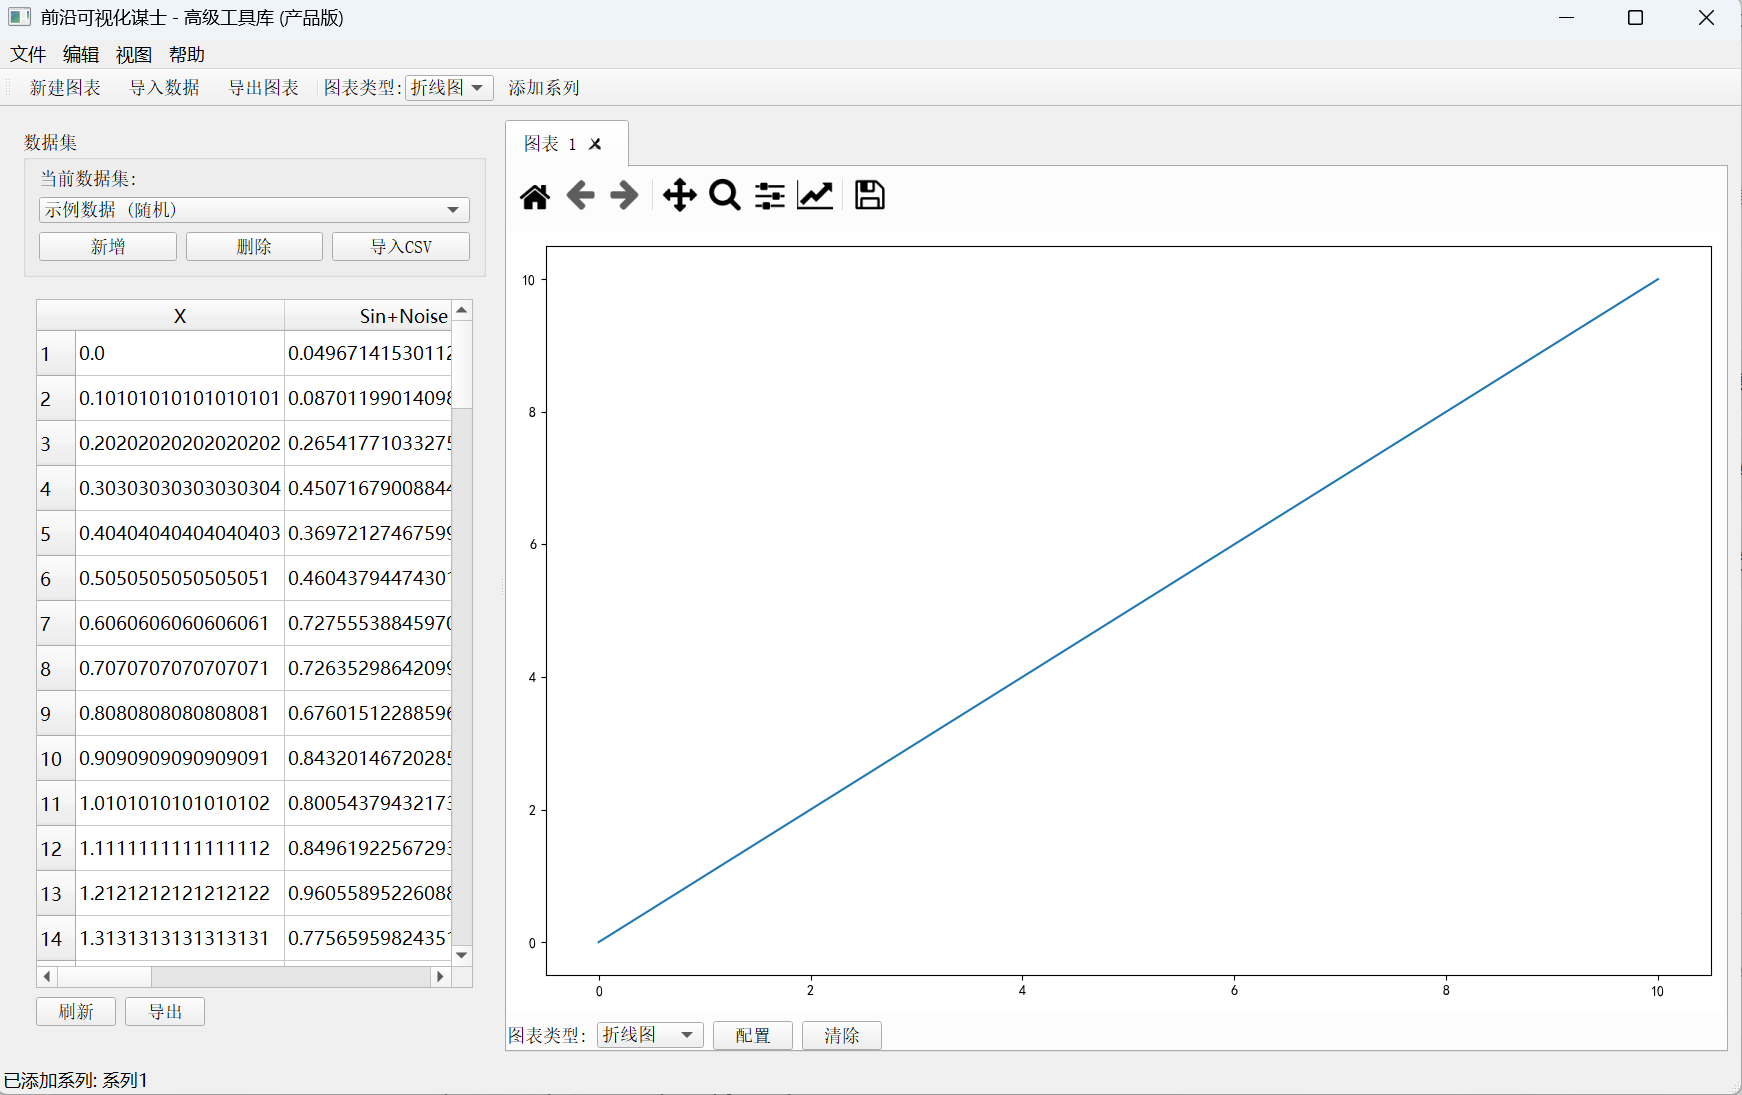Click the 配置 button
1742x1095 pixels.
pyautogui.click(x=753, y=1036)
